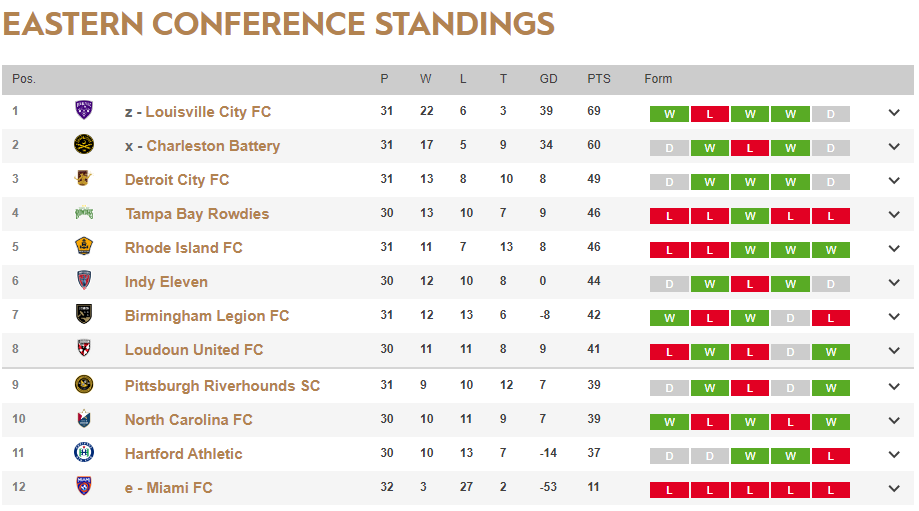Click the Indy Eleven crest icon
The height and width of the screenshot is (511, 919).
pos(84,281)
